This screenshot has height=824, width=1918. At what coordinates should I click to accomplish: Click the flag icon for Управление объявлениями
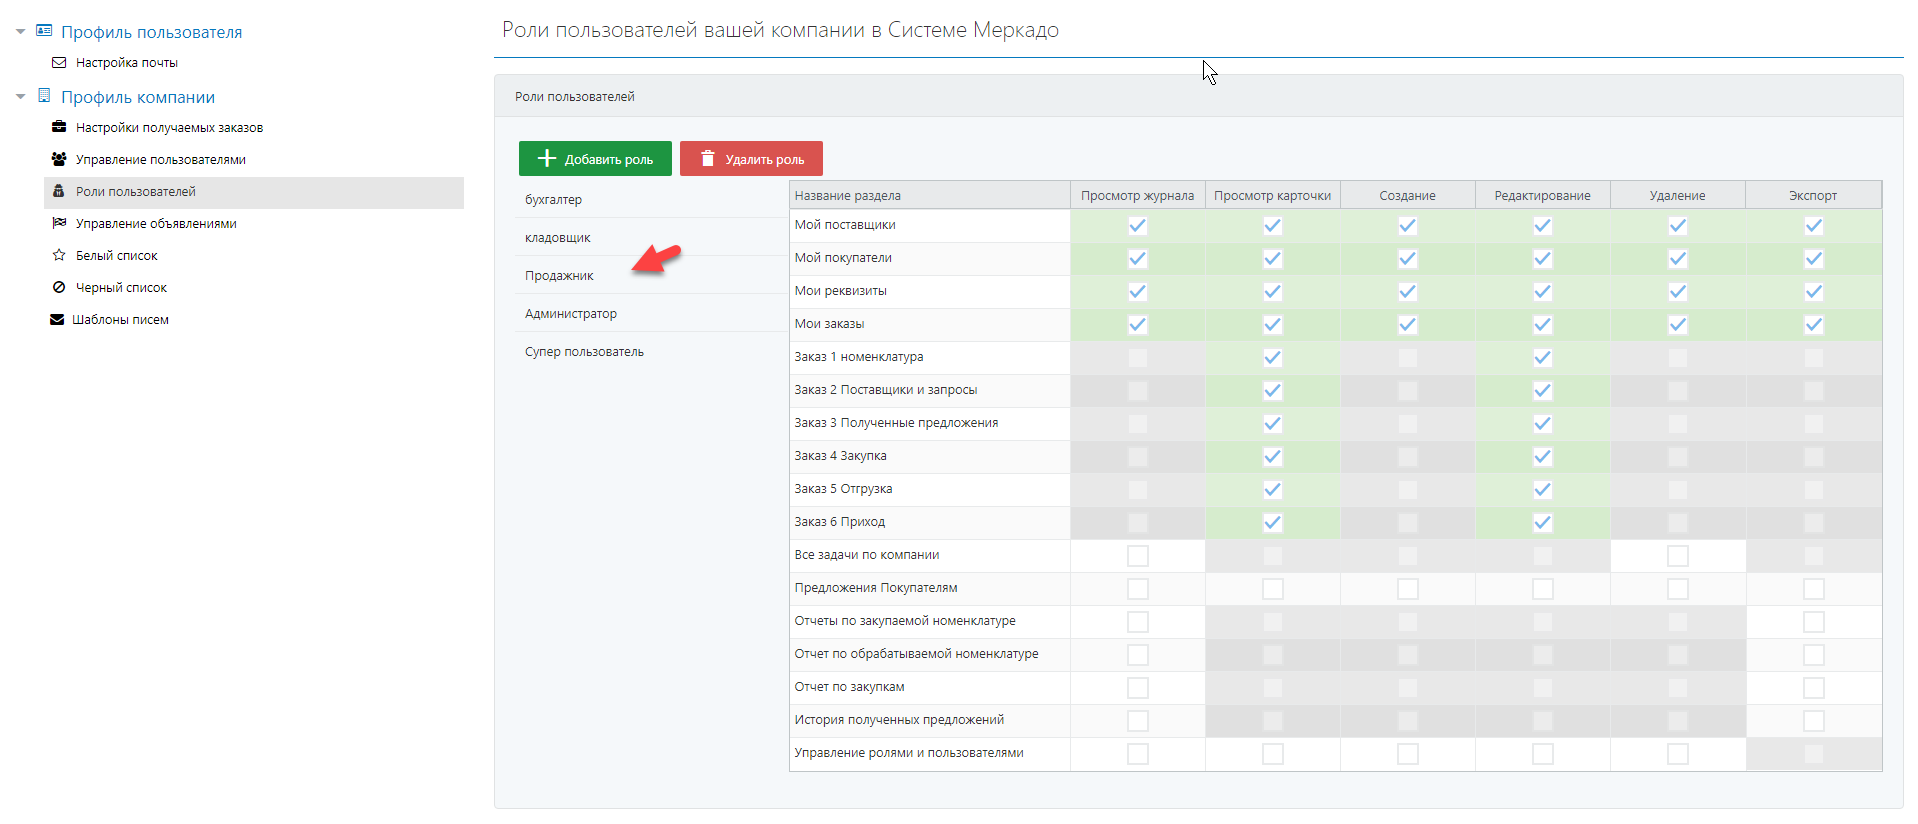59,223
